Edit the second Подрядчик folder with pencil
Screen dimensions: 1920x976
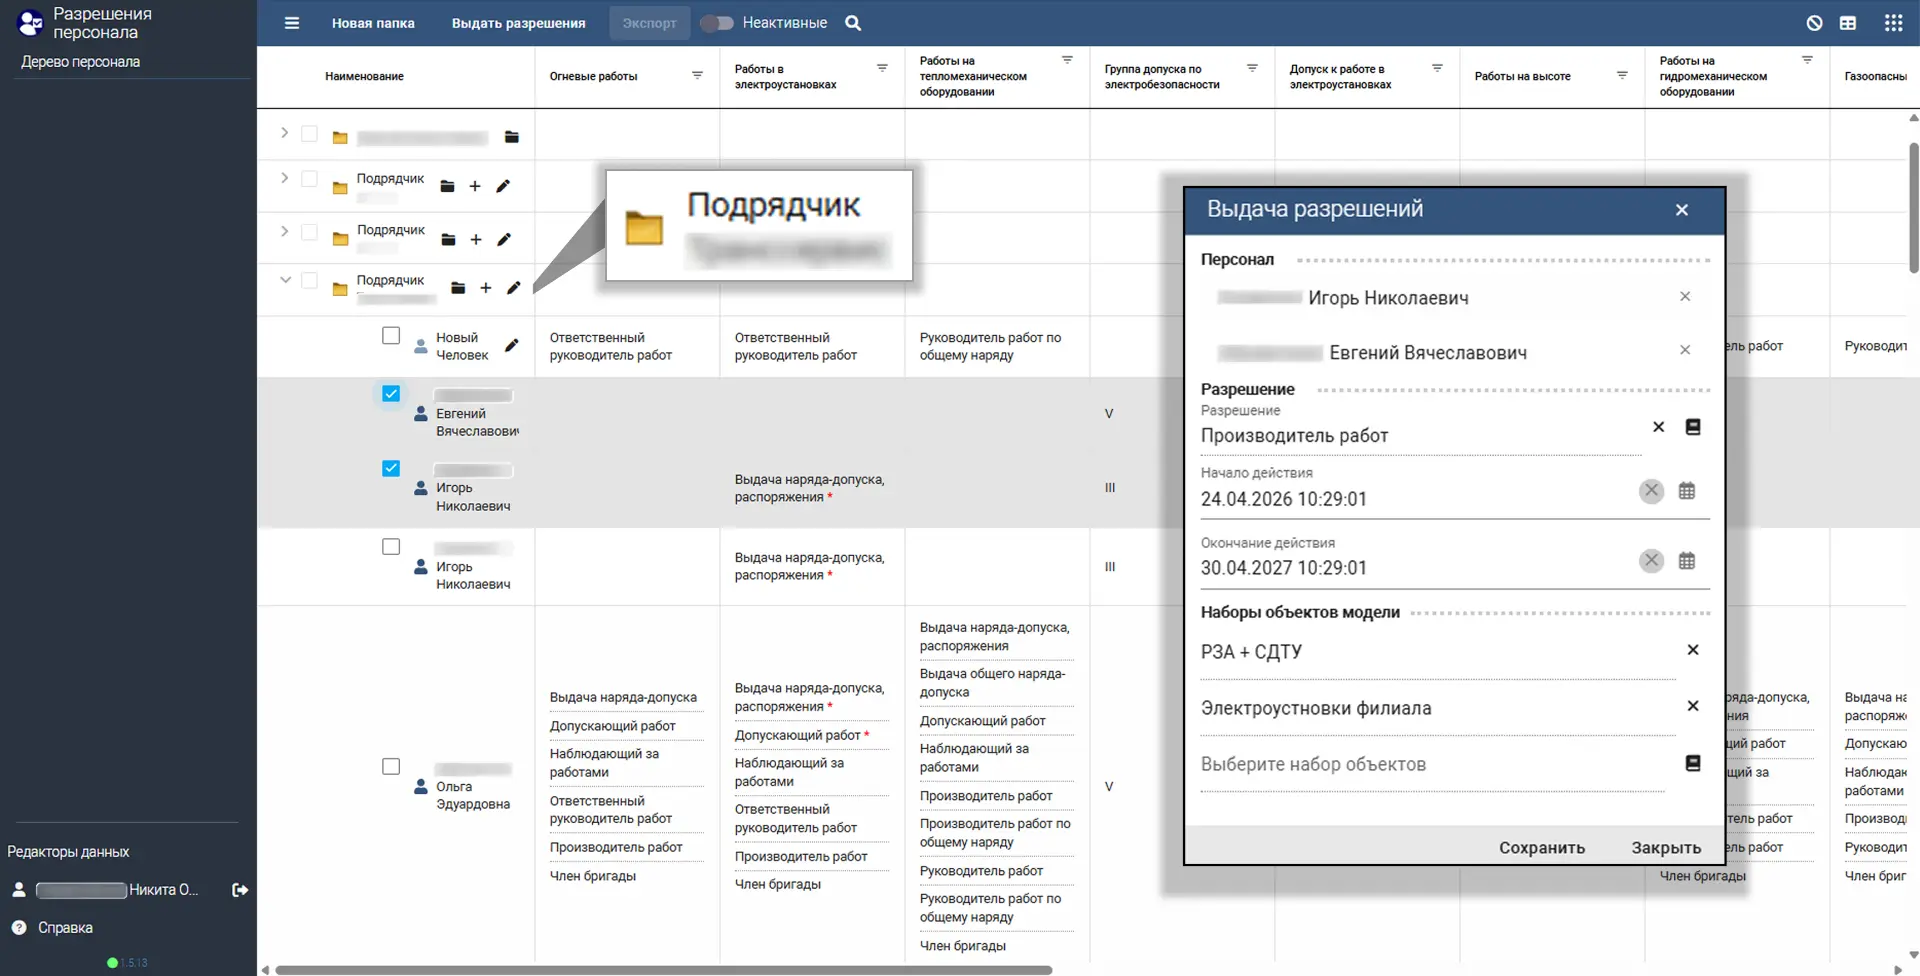tap(504, 239)
